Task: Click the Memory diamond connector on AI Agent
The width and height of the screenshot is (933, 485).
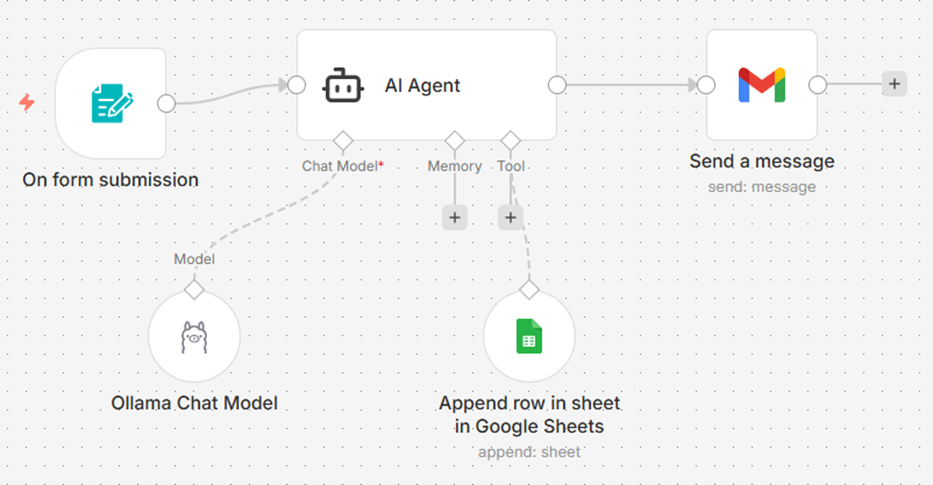Action: click(455, 140)
